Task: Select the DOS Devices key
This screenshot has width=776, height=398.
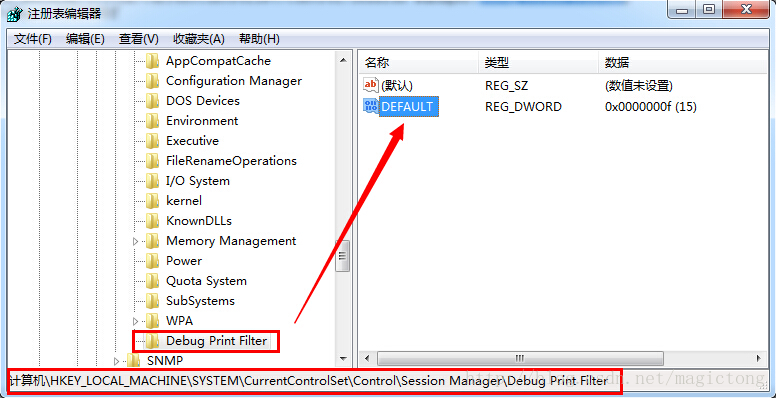Action: click(203, 101)
